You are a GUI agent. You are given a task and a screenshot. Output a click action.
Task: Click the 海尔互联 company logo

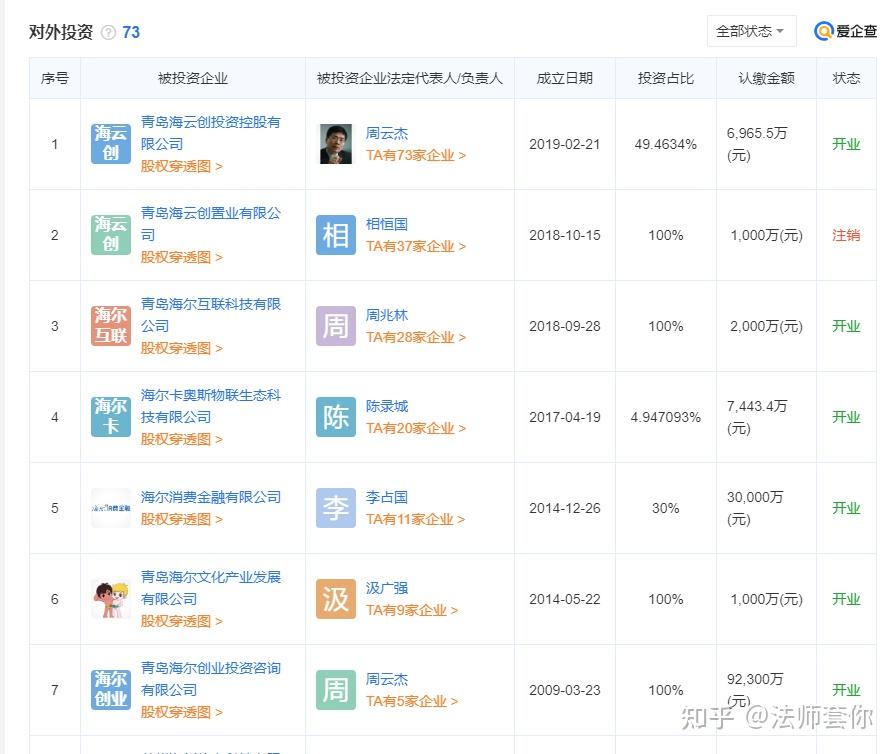(x=111, y=326)
